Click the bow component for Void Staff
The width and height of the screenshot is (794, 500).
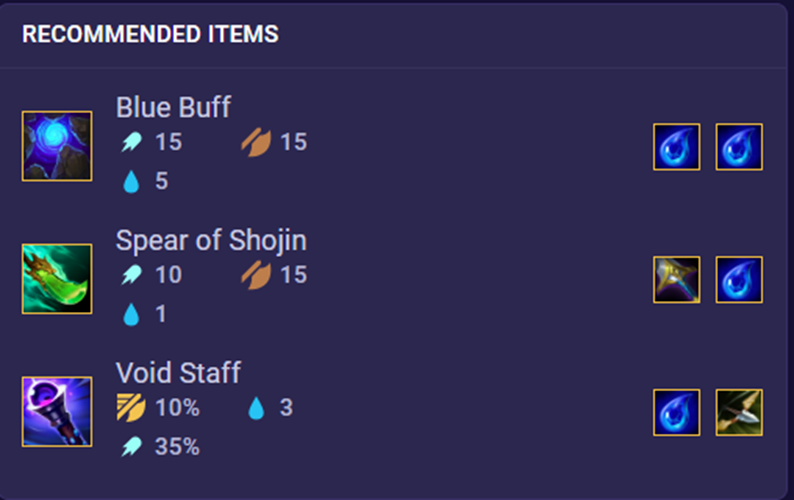[739, 413]
